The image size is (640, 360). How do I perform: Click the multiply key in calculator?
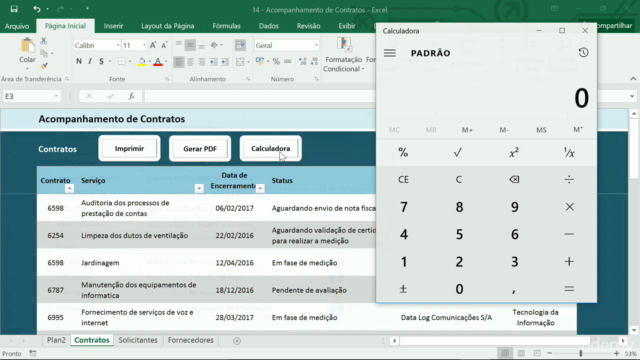pos(569,207)
